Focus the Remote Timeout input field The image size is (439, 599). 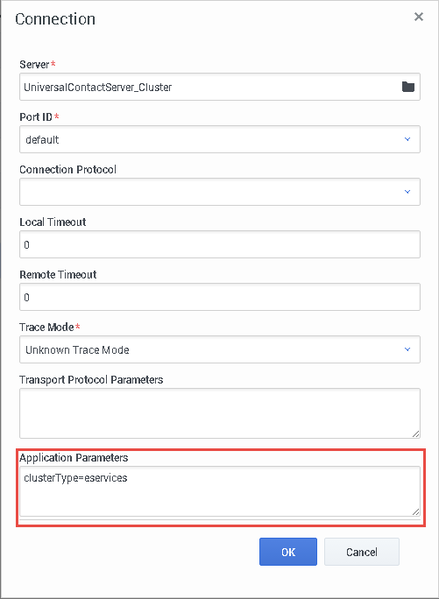220,297
